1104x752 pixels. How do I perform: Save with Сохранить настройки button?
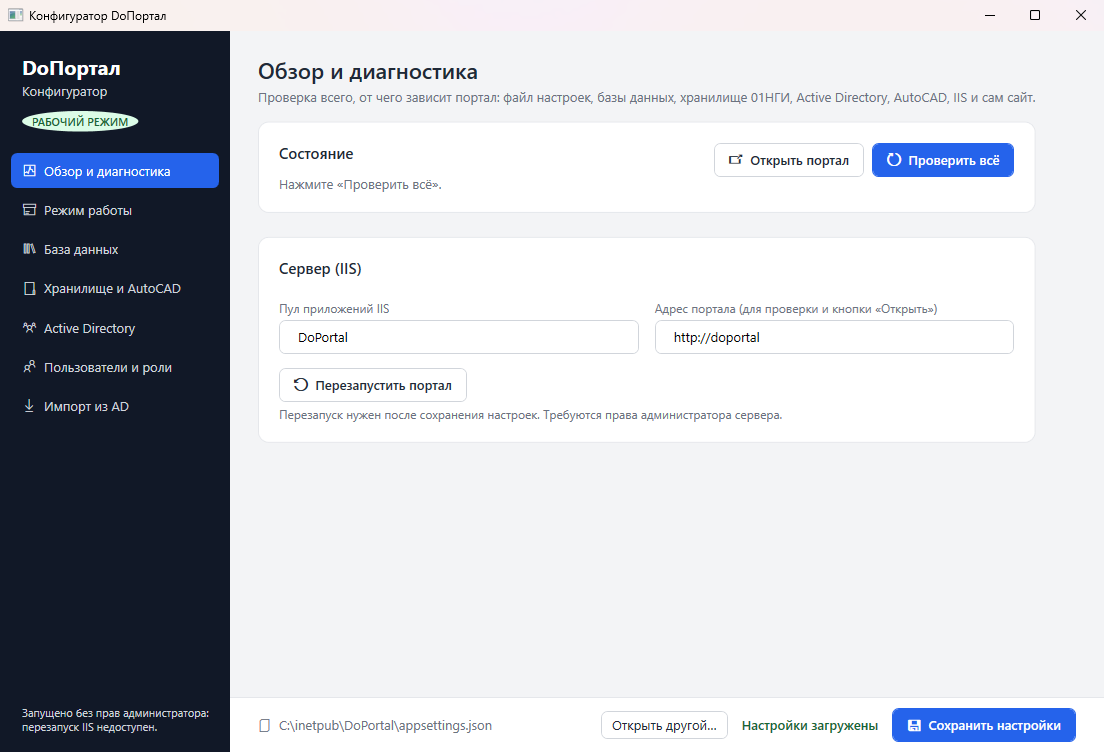pos(984,725)
